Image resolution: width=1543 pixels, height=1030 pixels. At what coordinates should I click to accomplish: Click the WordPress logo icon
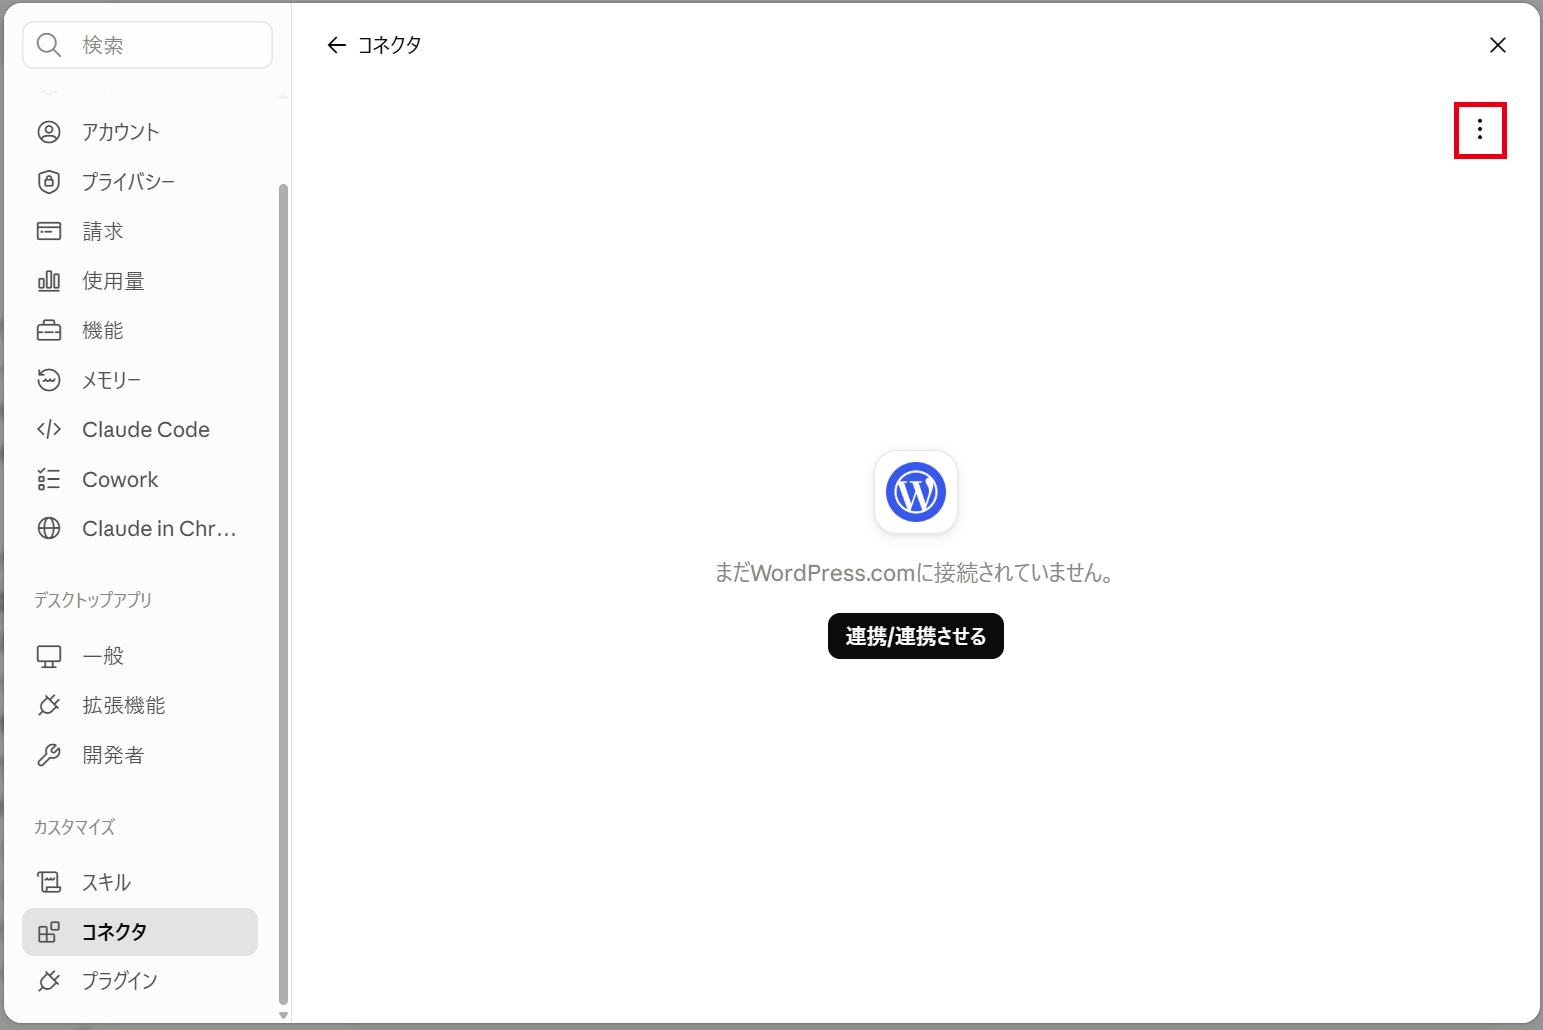[916, 492]
